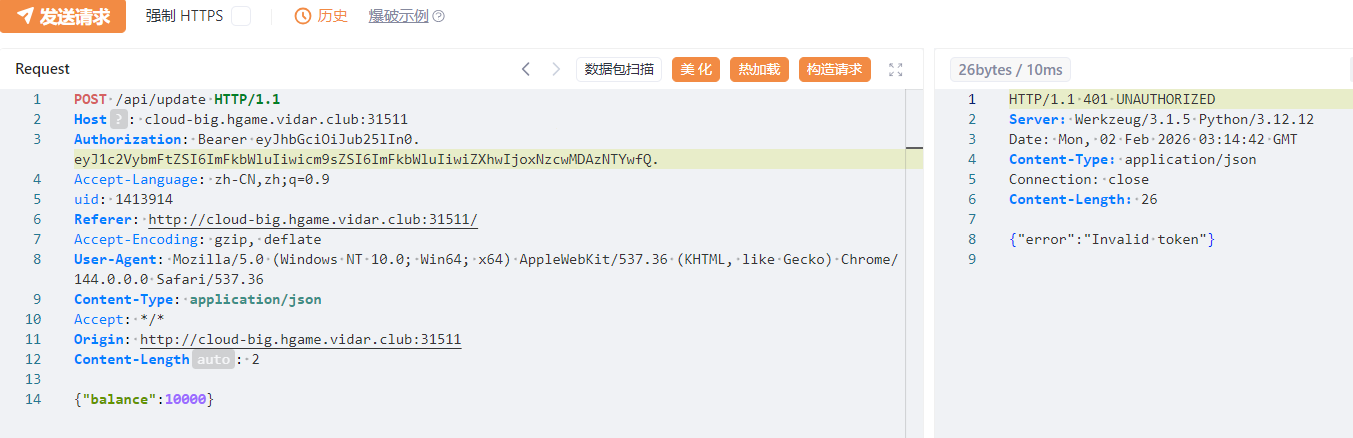
Task: Open the 历史 history clock icon
Action: click(x=303, y=16)
